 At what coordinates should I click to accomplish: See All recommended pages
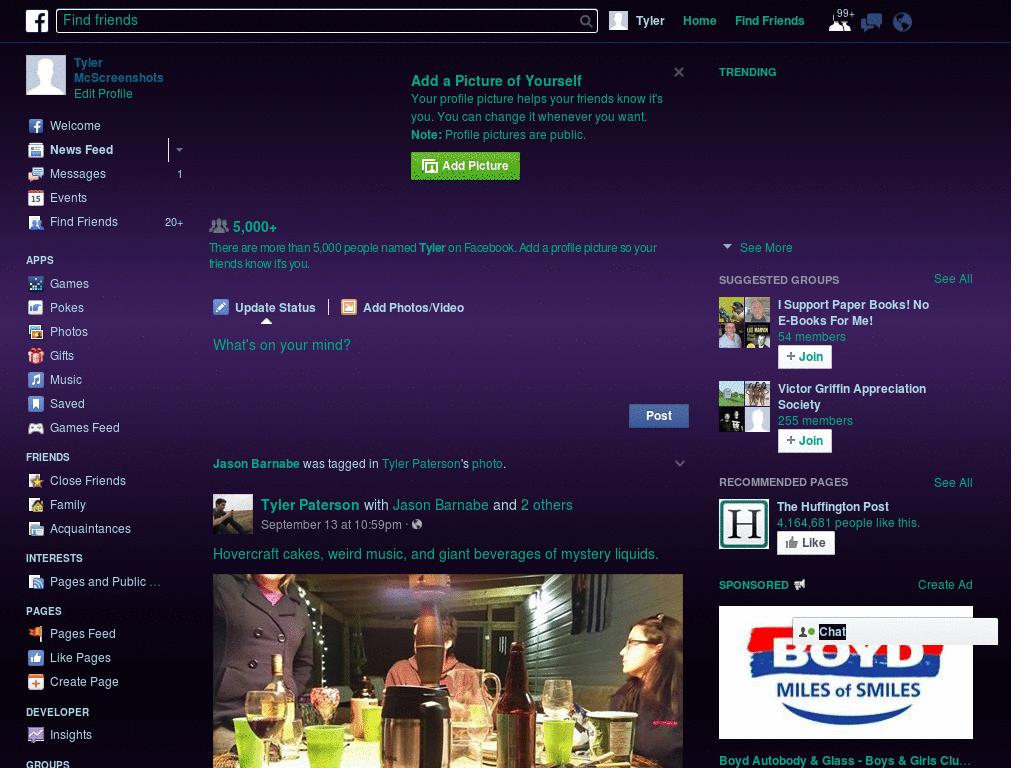[x=953, y=483]
